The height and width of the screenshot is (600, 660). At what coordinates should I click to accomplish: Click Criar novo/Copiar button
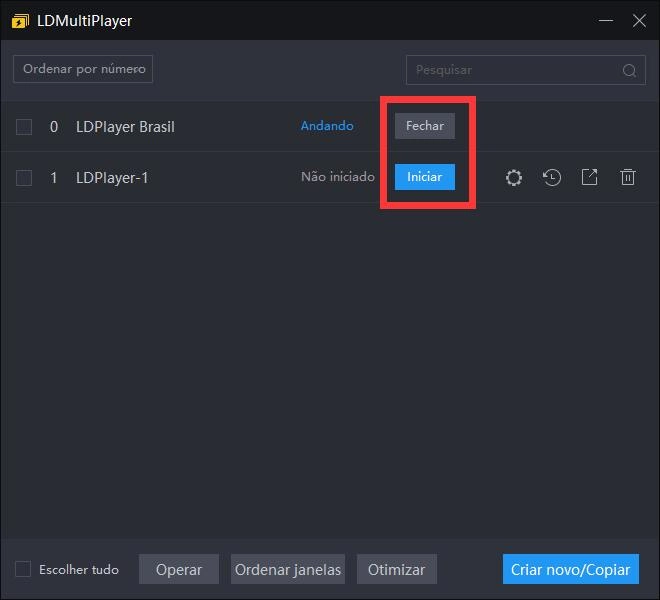point(571,569)
